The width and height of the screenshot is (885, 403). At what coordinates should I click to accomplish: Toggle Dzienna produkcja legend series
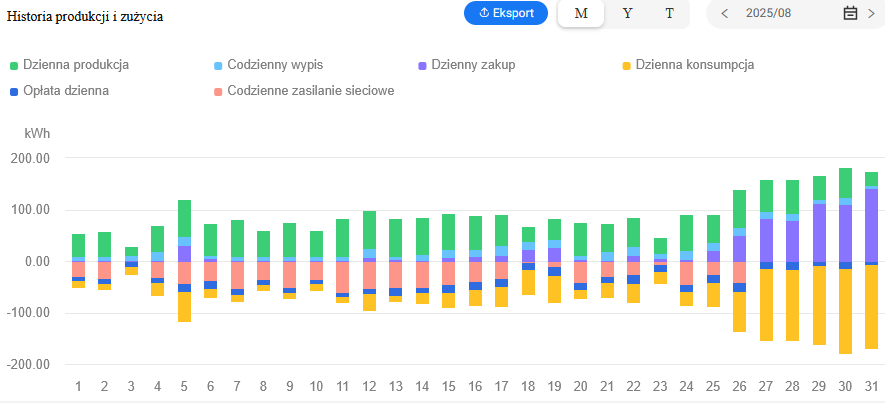[76, 65]
